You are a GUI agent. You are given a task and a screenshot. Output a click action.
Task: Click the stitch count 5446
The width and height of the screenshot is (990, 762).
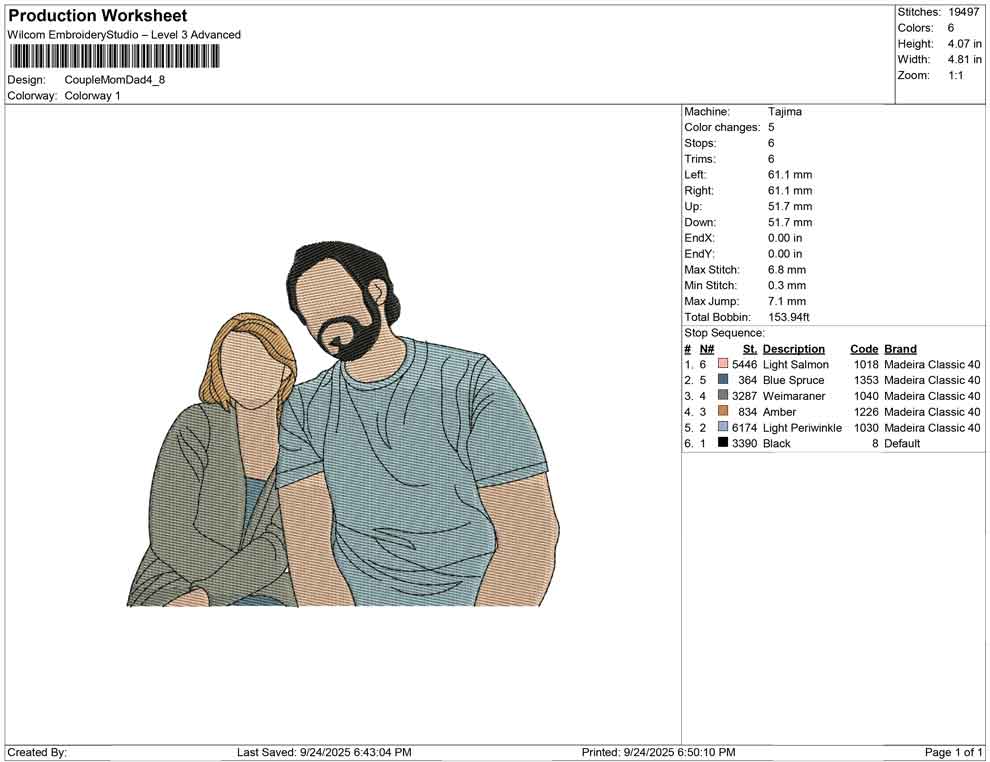click(744, 364)
